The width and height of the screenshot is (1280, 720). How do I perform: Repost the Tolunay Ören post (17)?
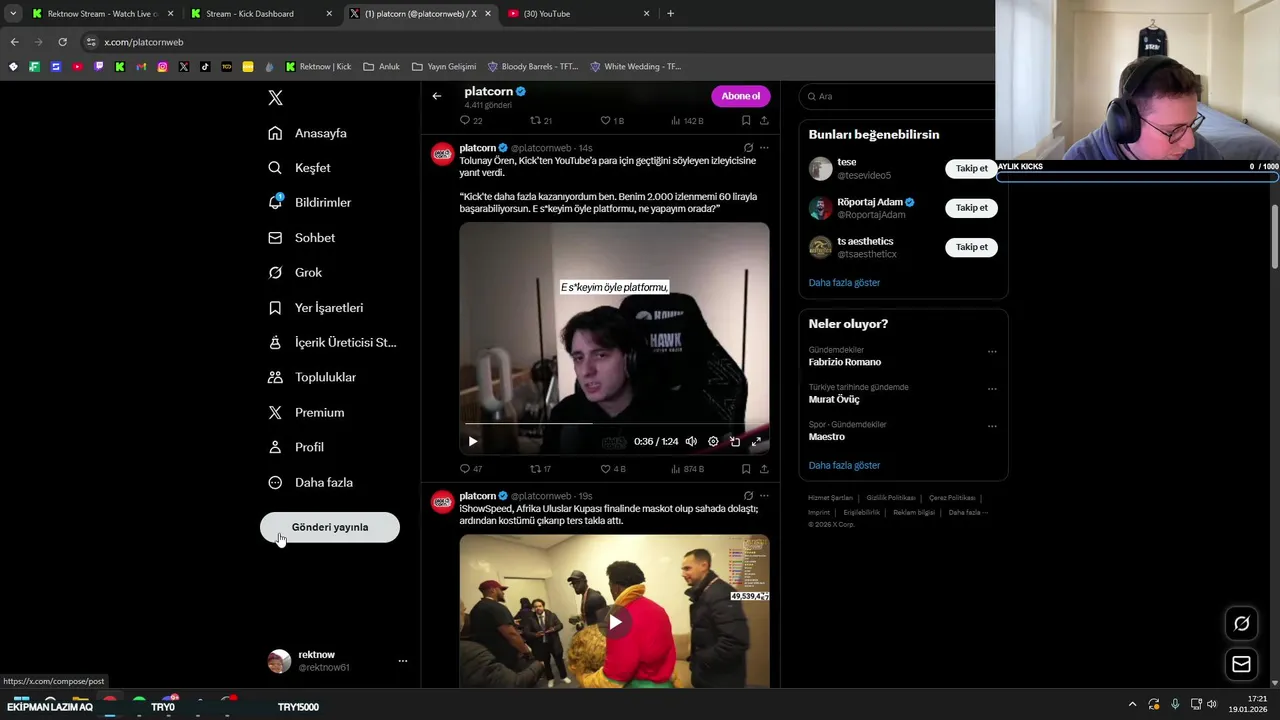tap(541, 468)
